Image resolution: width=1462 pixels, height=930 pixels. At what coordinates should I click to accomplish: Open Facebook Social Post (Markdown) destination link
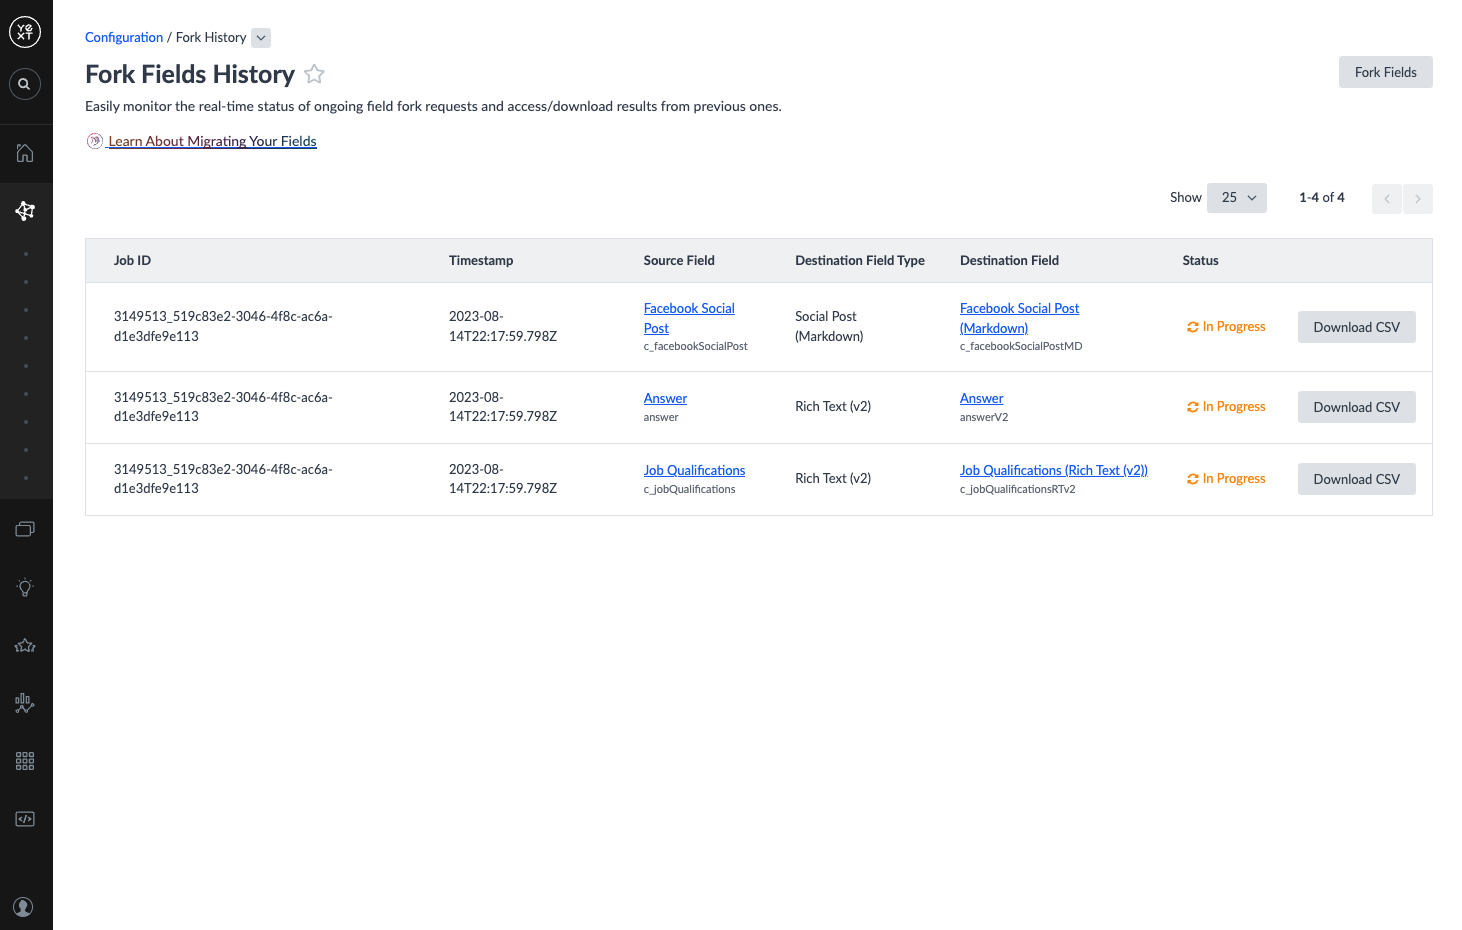tap(1019, 318)
